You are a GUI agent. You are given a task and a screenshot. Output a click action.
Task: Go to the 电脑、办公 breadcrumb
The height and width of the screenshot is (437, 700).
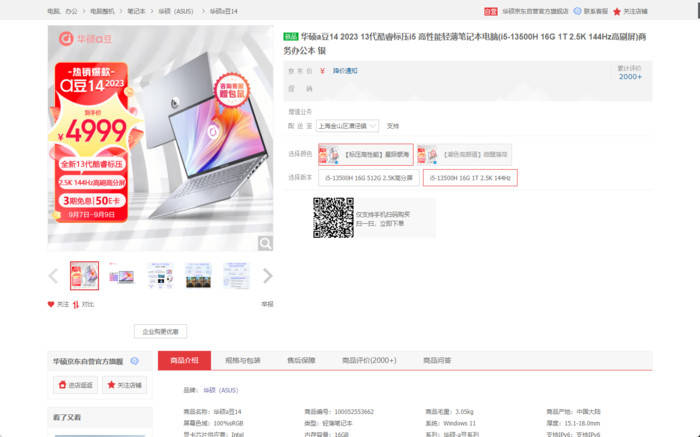(x=62, y=11)
